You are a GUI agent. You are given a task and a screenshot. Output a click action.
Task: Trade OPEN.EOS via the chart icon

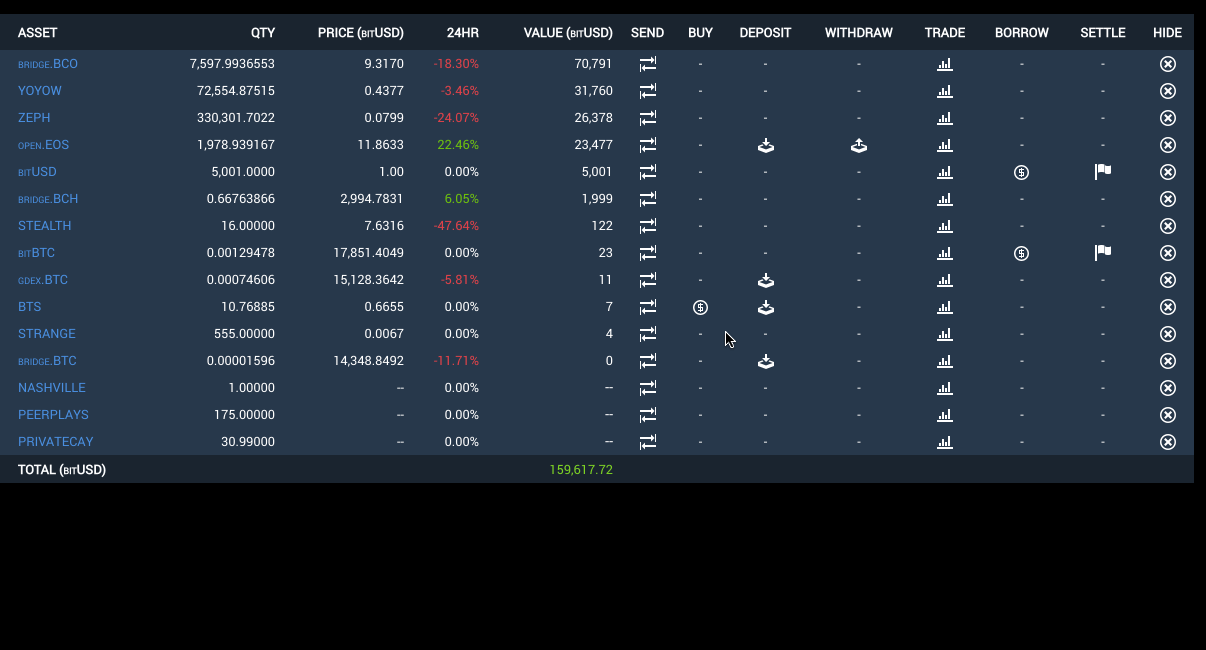tap(945, 145)
